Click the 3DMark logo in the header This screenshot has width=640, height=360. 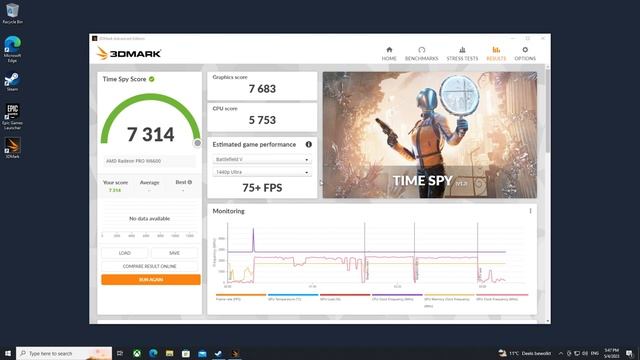(129, 53)
